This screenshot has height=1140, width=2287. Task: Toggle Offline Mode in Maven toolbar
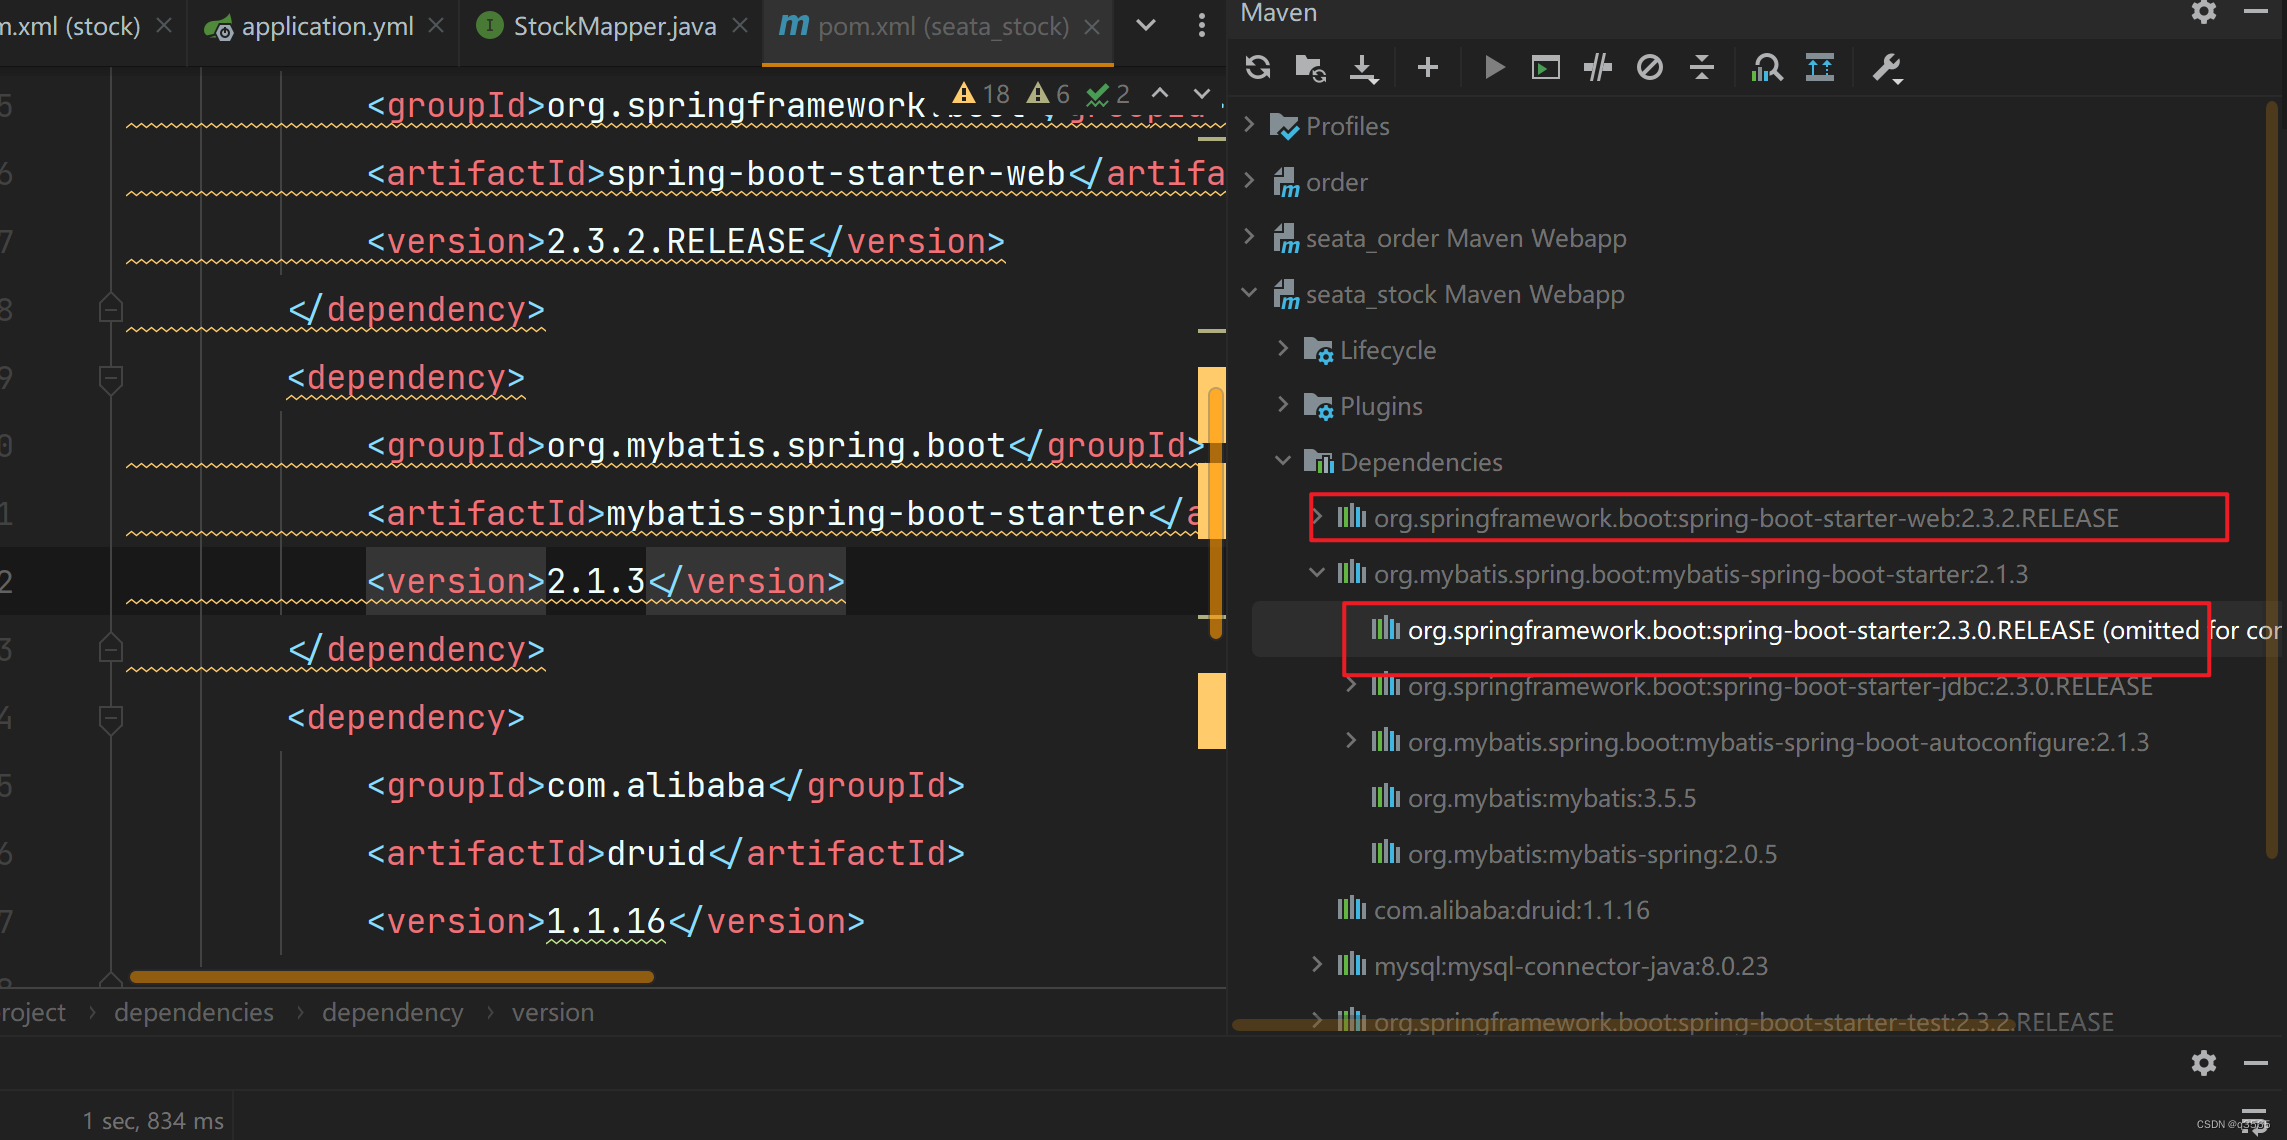[1598, 68]
